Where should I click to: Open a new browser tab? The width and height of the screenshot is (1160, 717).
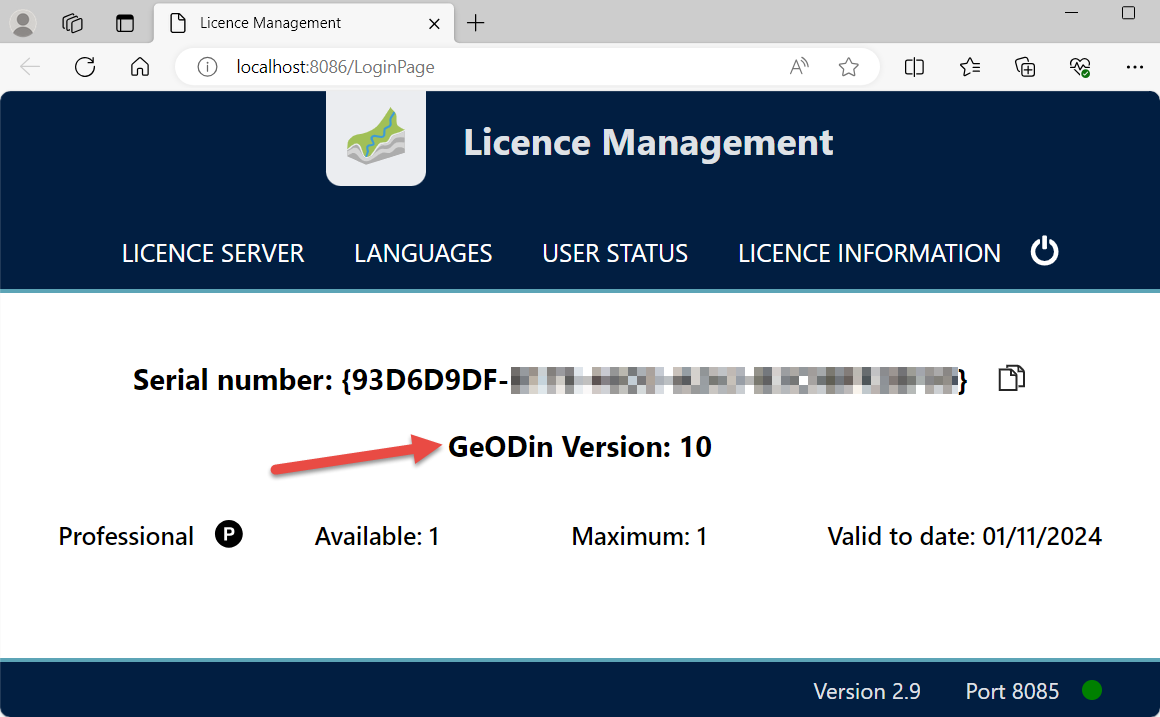pyautogui.click(x=476, y=23)
